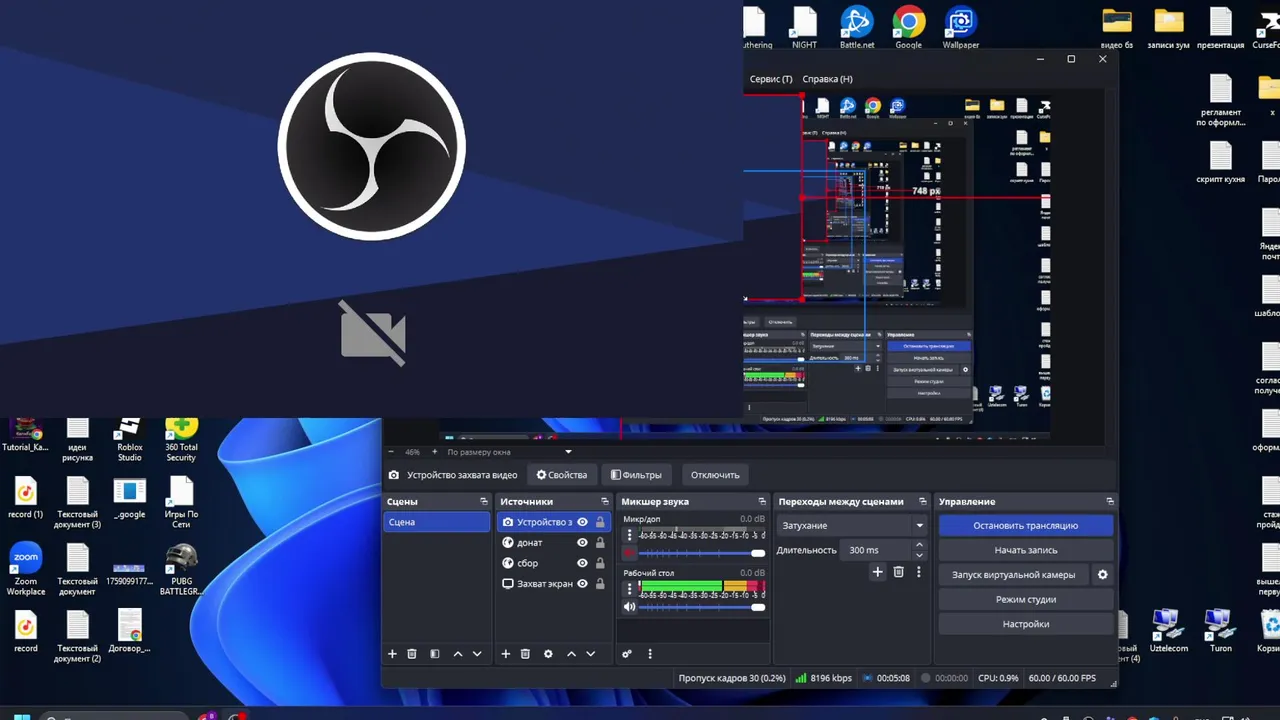Move source up in Источники list
The height and width of the screenshot is (720, 1280).
pos(572,654)
